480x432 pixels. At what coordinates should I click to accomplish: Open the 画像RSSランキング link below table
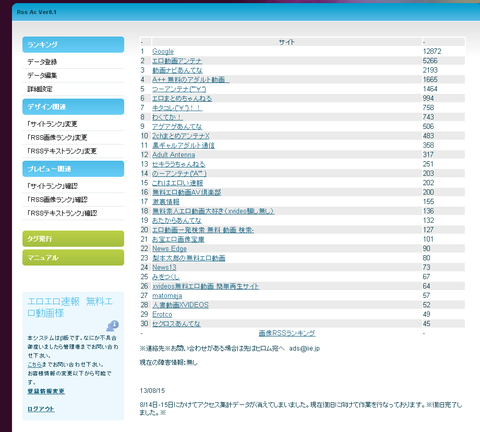(x=287, y=333)
